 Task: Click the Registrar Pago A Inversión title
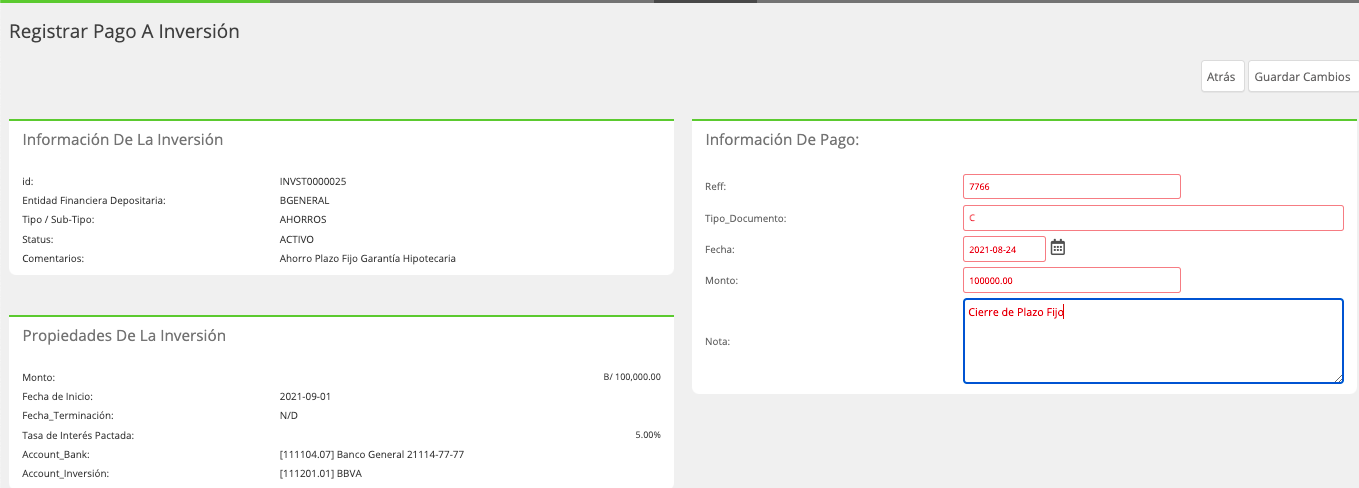click(x=125, y=31)
